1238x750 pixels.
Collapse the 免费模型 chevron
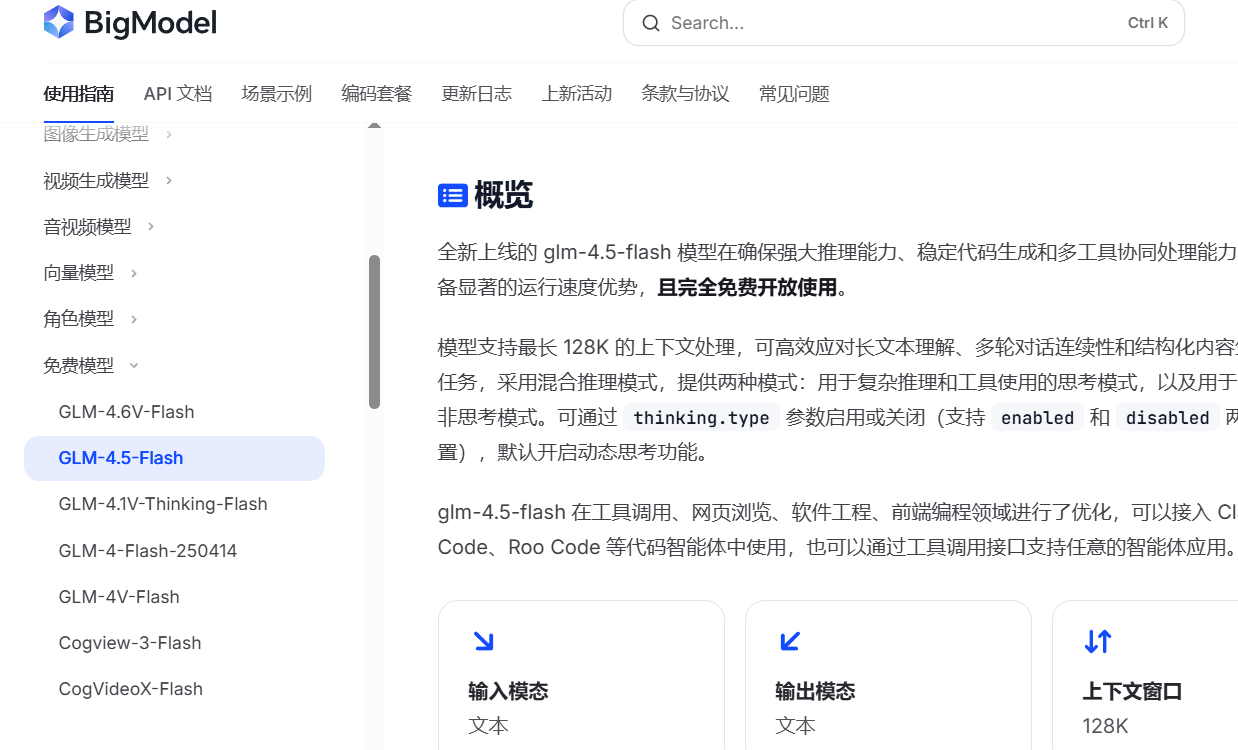tap(133, 365)
